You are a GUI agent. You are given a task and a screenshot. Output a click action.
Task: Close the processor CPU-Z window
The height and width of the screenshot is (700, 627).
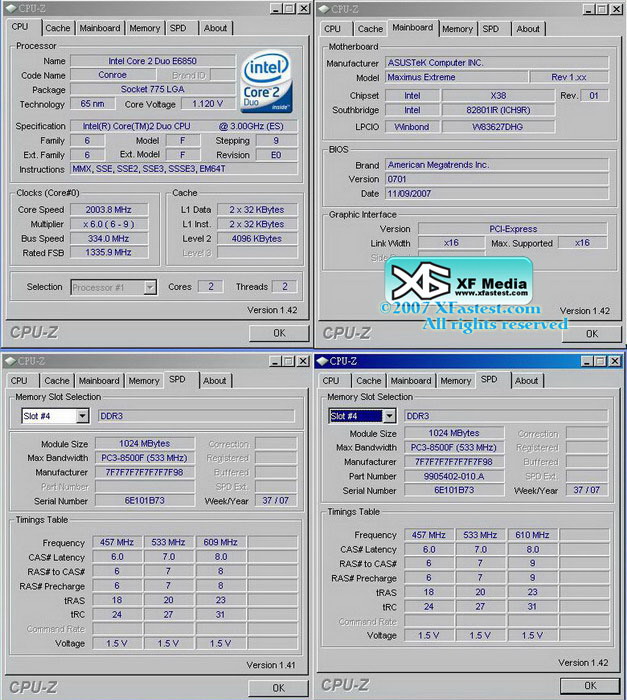point(302,9)
